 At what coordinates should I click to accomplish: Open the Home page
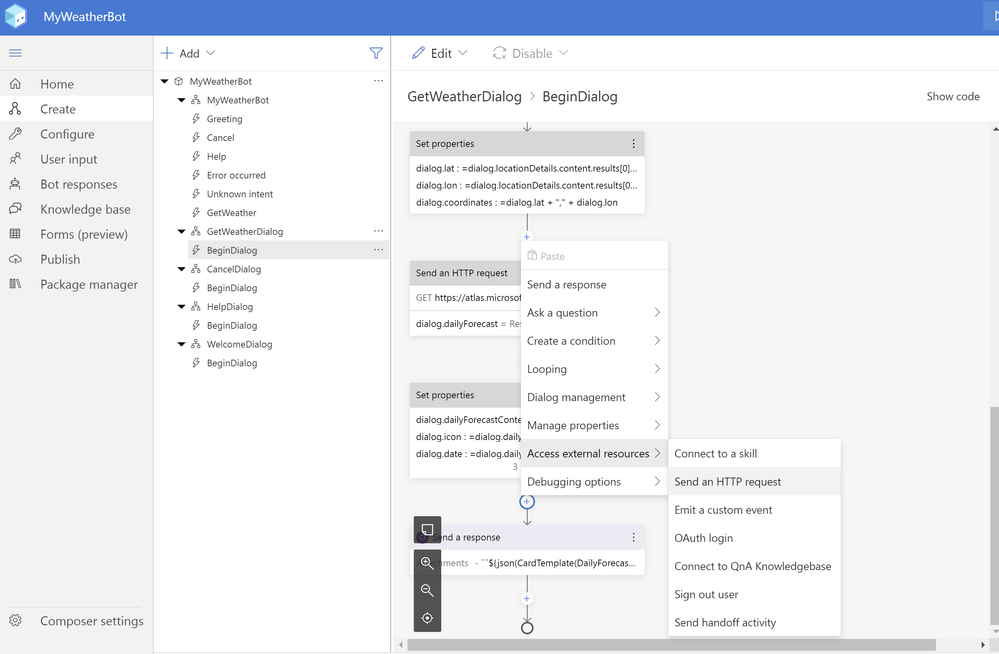pyautogui.click(x=76, y=84)
